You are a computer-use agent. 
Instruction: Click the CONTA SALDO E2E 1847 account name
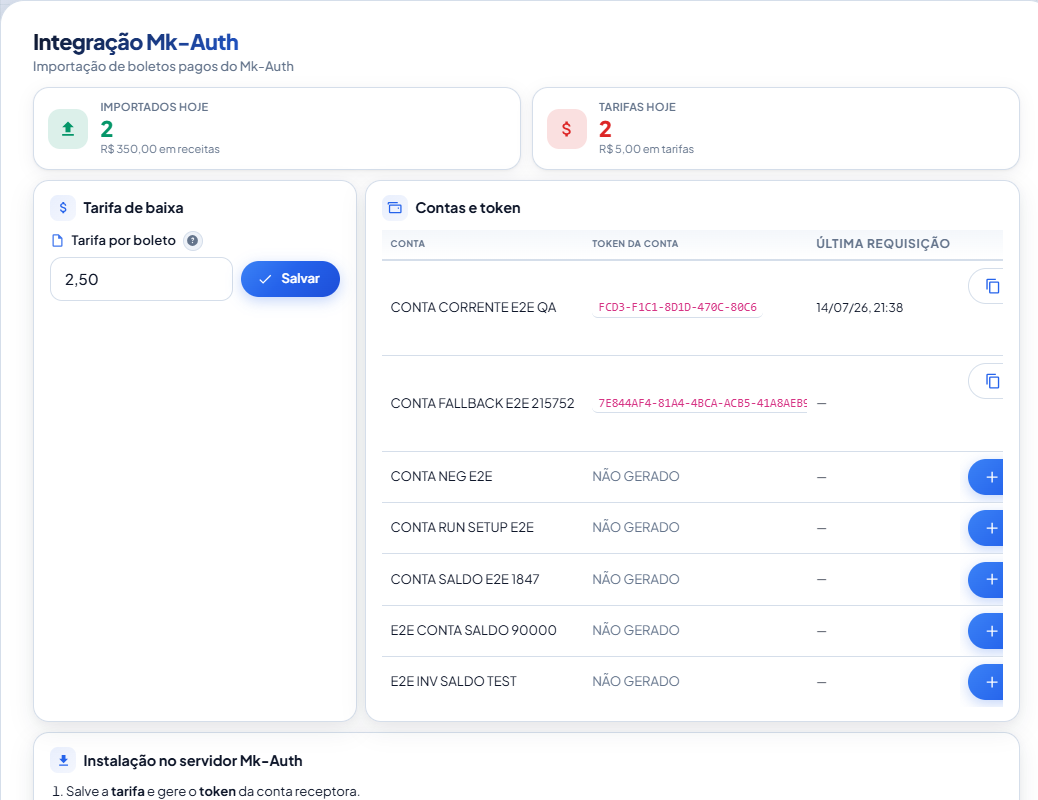click(465, 579)
